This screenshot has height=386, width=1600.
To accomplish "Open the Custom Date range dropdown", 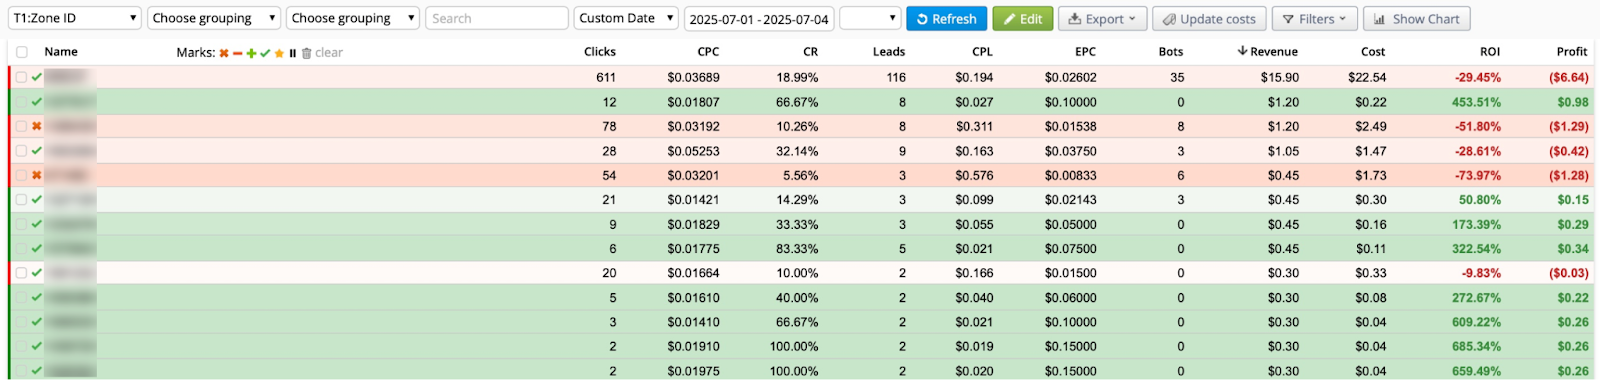I will [626, 18].
